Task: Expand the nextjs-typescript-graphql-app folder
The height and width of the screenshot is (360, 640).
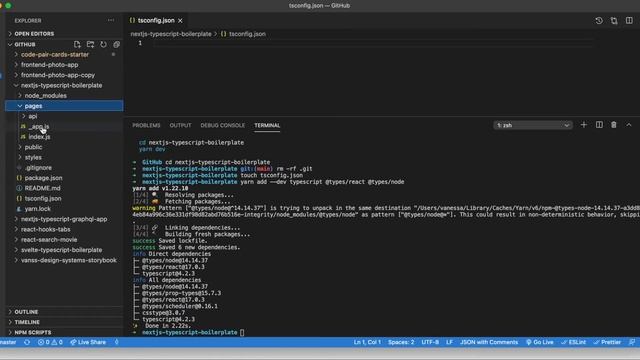Action: coord(64,219)
